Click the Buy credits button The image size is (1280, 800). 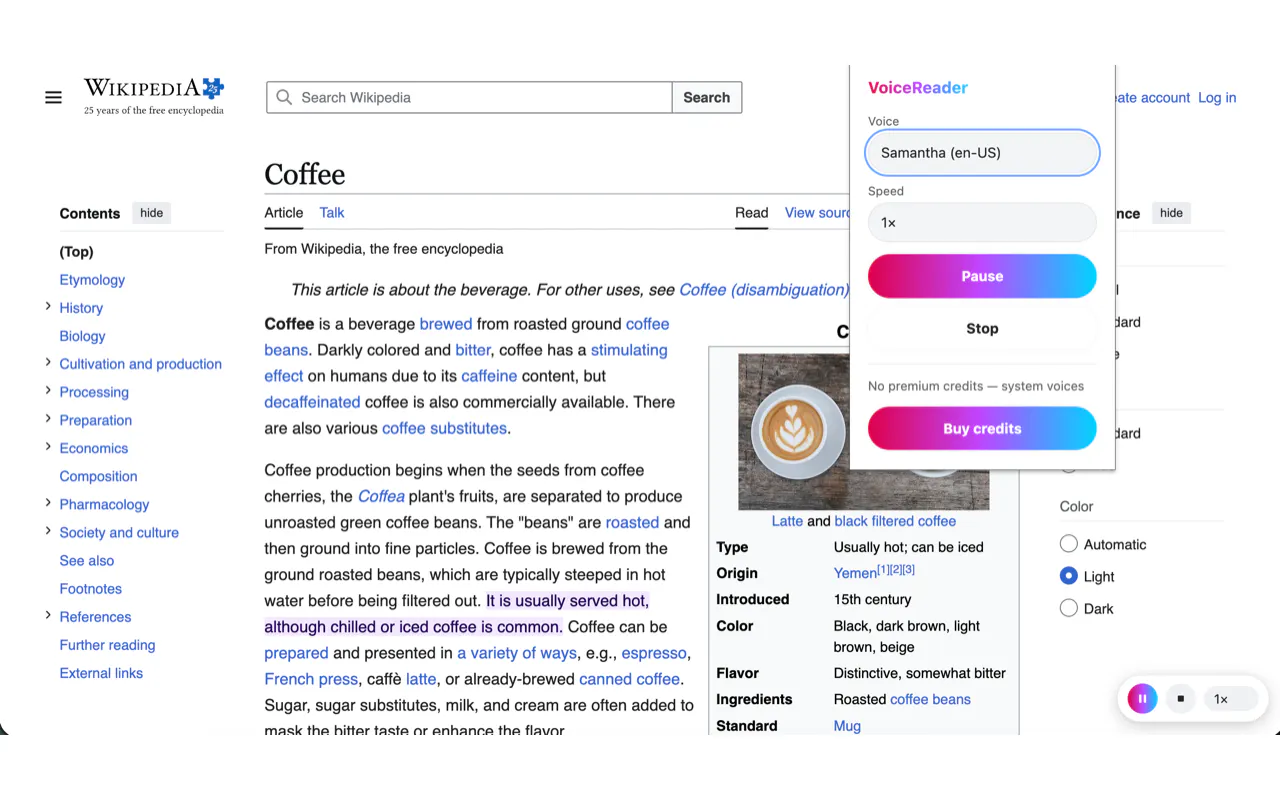(x=982, y=428)
